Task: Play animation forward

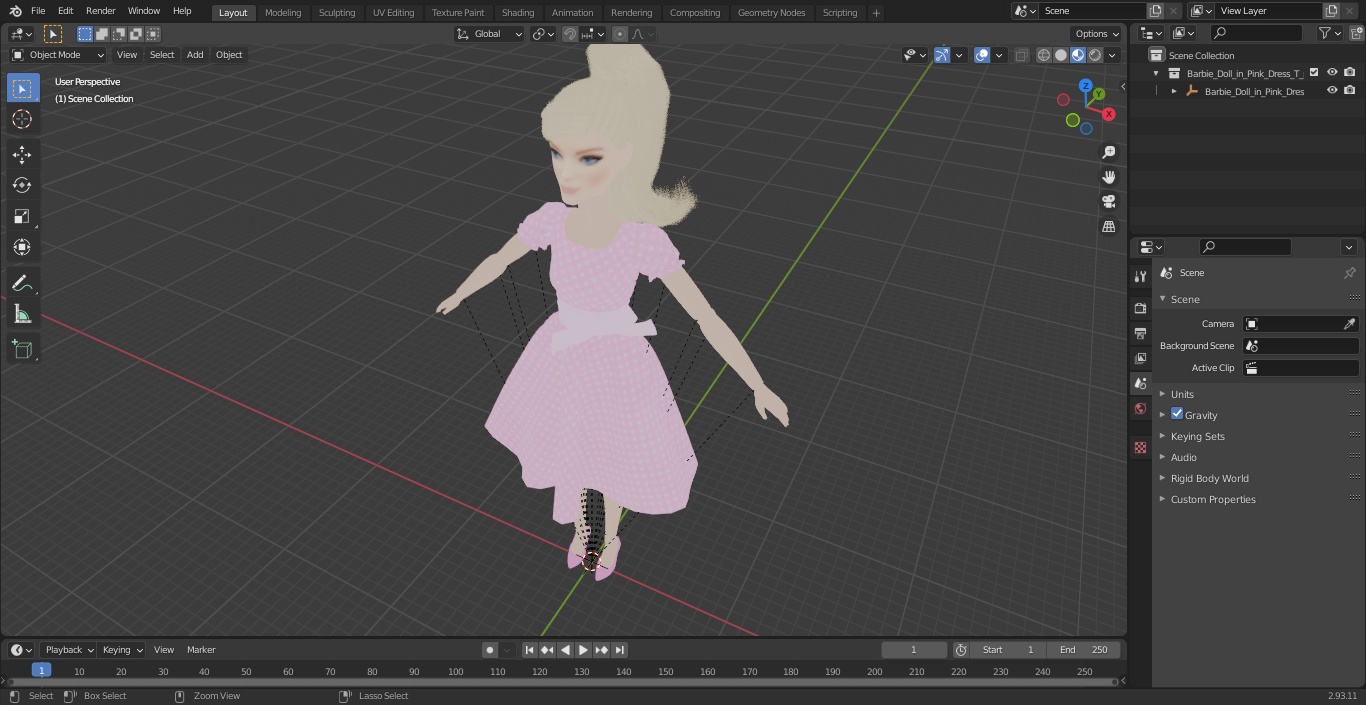Action: coord(583,650)
